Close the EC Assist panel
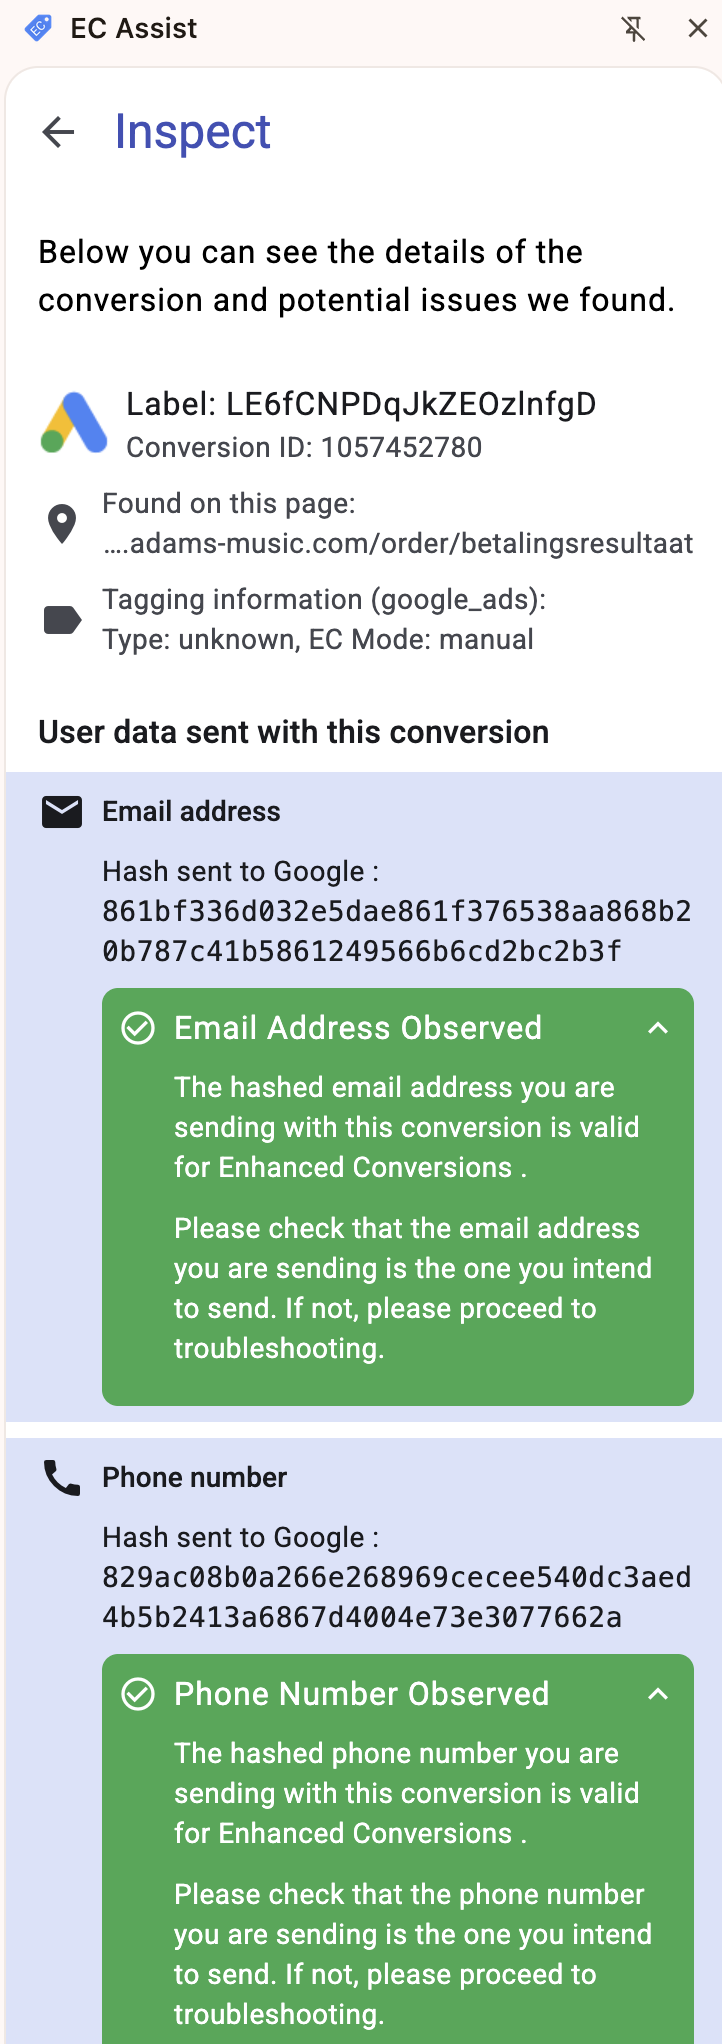This screenshot has height=2044, width=722. point(698,28)
